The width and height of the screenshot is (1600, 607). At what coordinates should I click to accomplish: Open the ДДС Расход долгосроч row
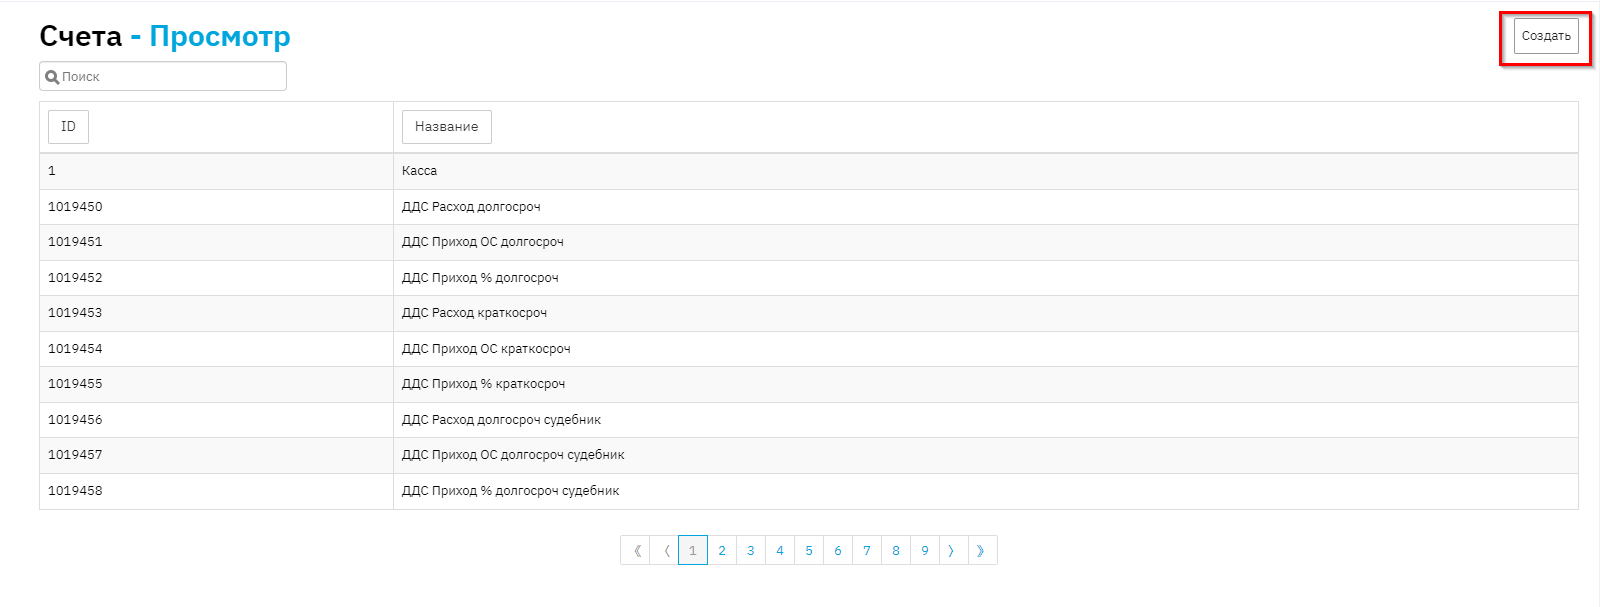[x=471, y=207]
